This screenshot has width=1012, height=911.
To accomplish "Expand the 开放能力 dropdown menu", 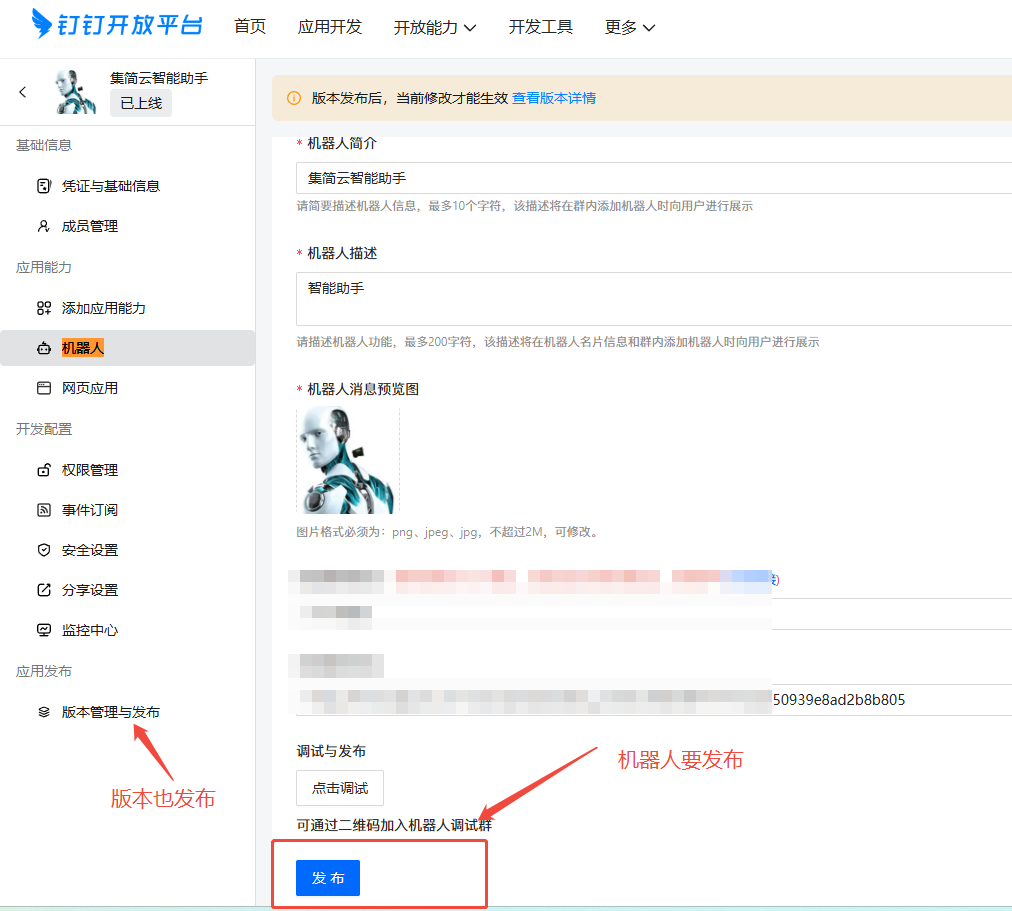I will (x=435, y=27).
